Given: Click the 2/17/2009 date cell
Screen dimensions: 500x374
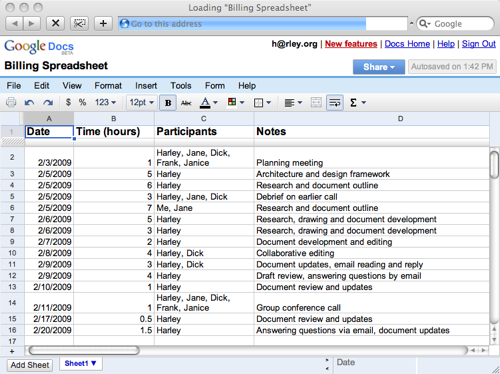Looking at the screenshot, I should (49, 319).
